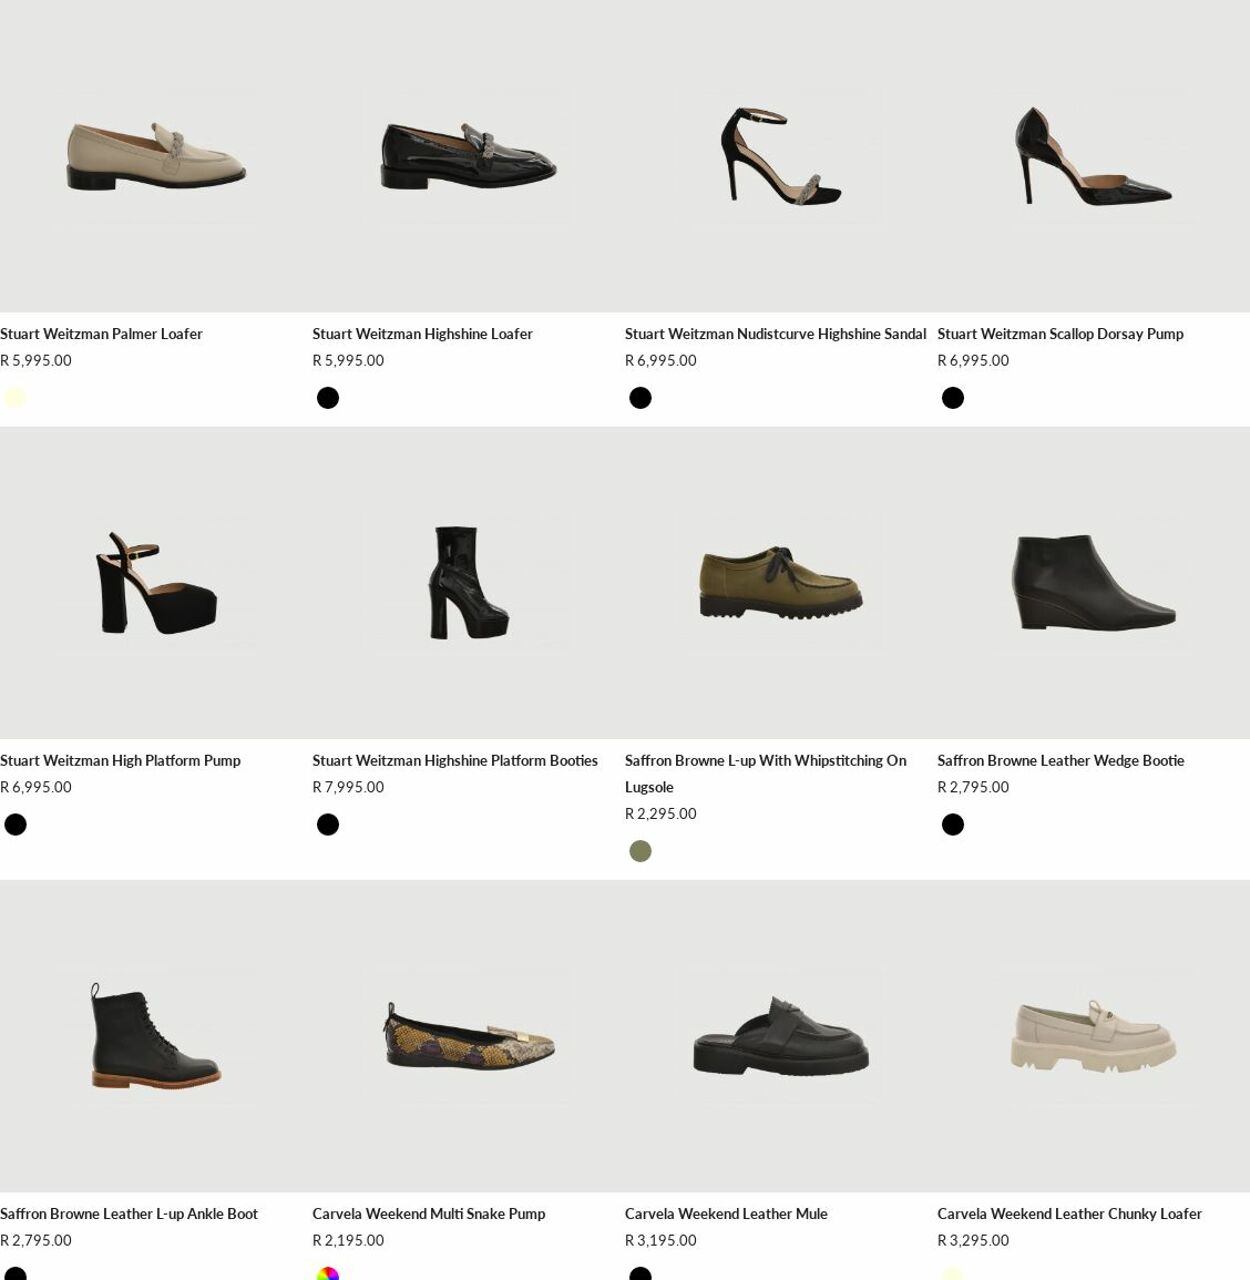View the Leather Chunky Loafer image
The image size is (1250, 1280).
point(1093,1036)
